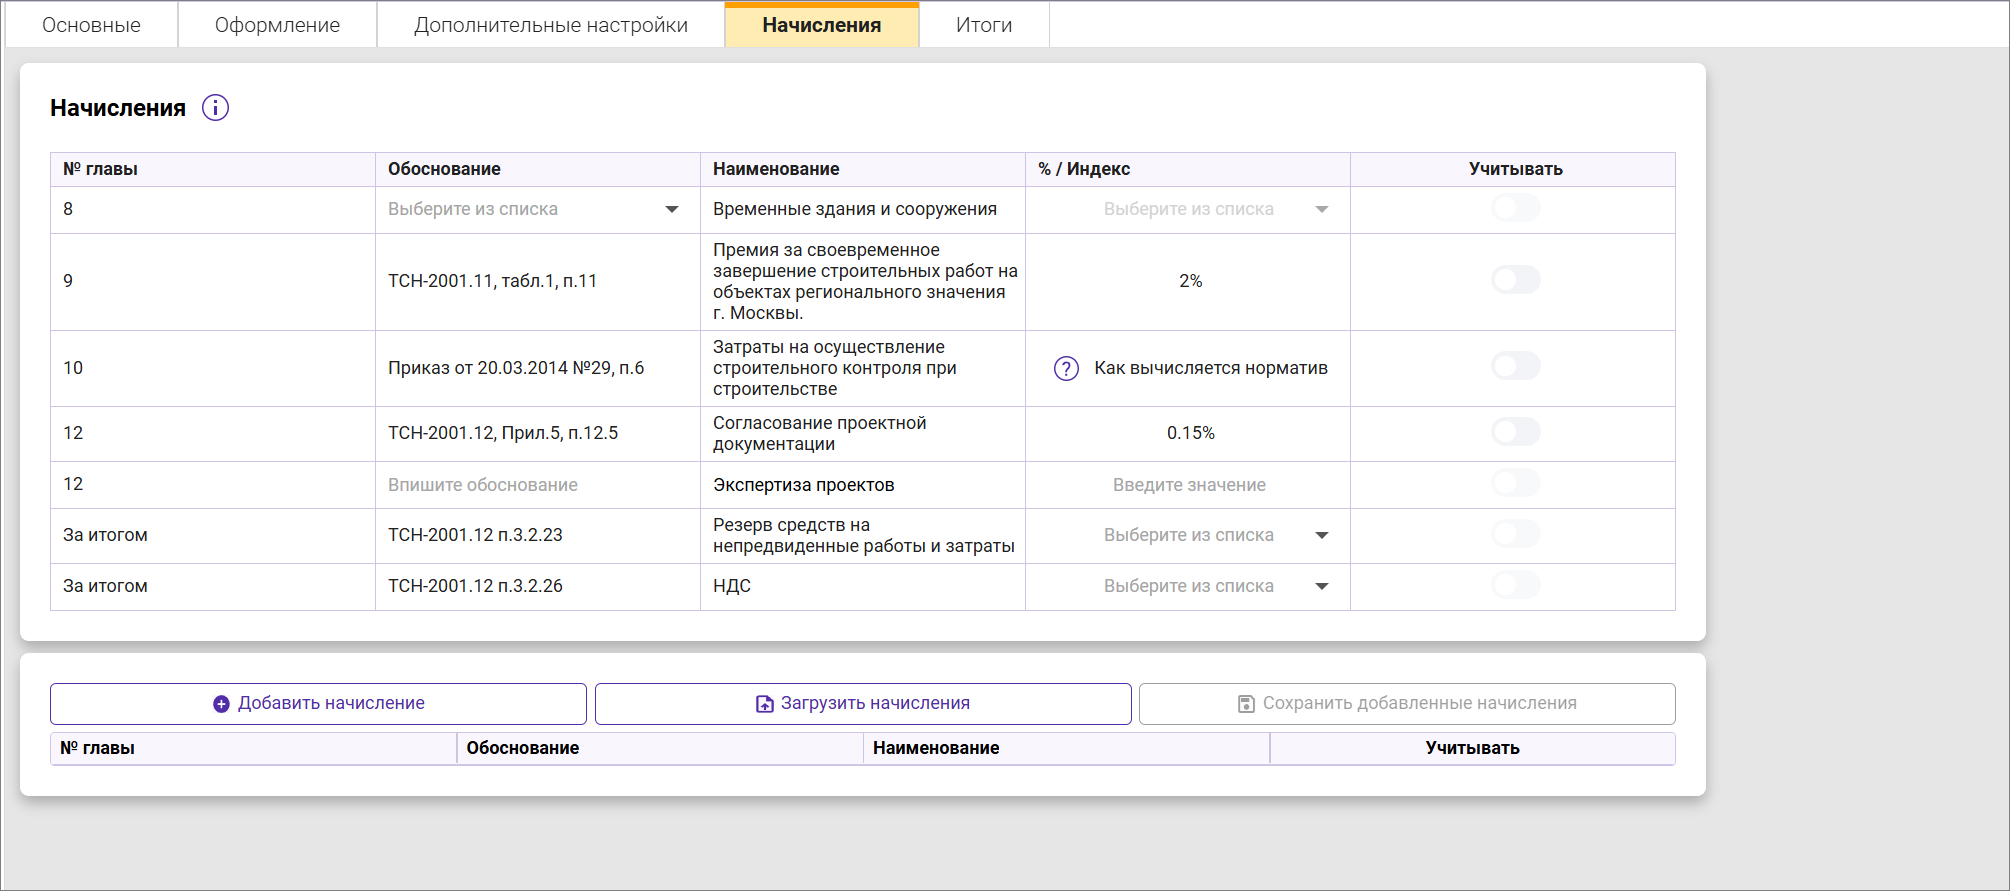Viewport: 2010px width, 891px height.
Task: Click the info icon next to Начисления heading
Action: pyautogui.click(x=215, y=108)
